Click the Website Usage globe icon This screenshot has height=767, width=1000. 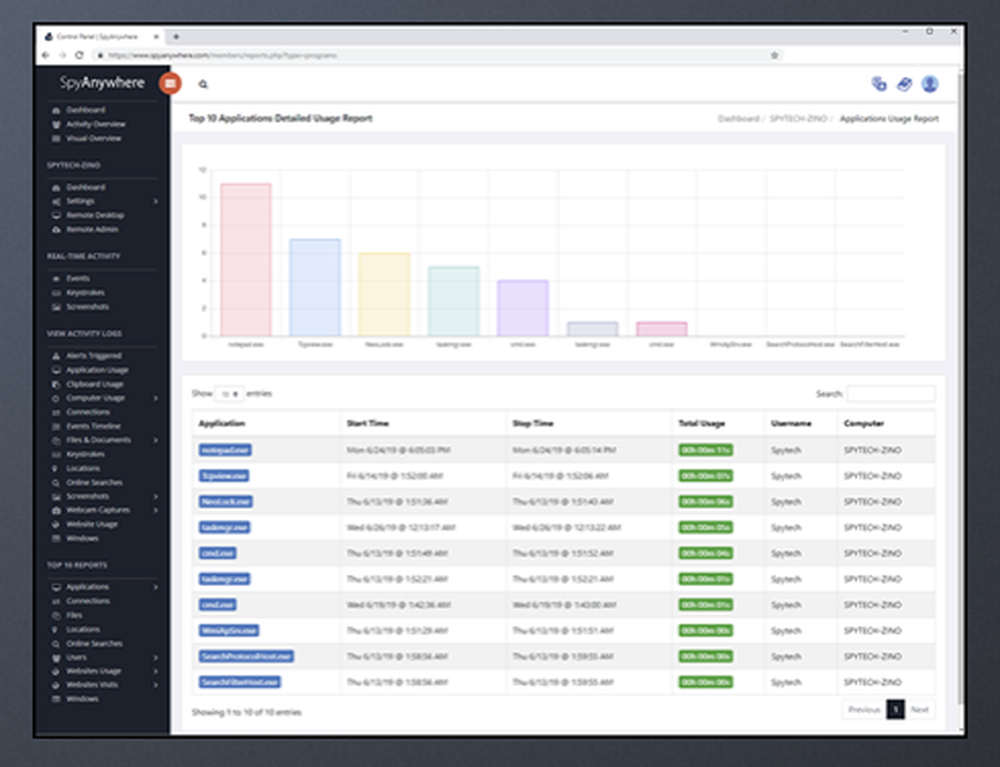pos(56,524)
